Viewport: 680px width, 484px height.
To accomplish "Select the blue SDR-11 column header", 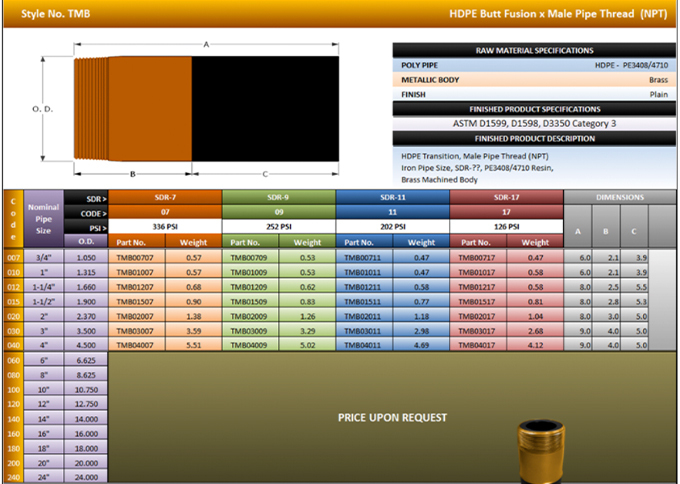I will pos(392,198).
